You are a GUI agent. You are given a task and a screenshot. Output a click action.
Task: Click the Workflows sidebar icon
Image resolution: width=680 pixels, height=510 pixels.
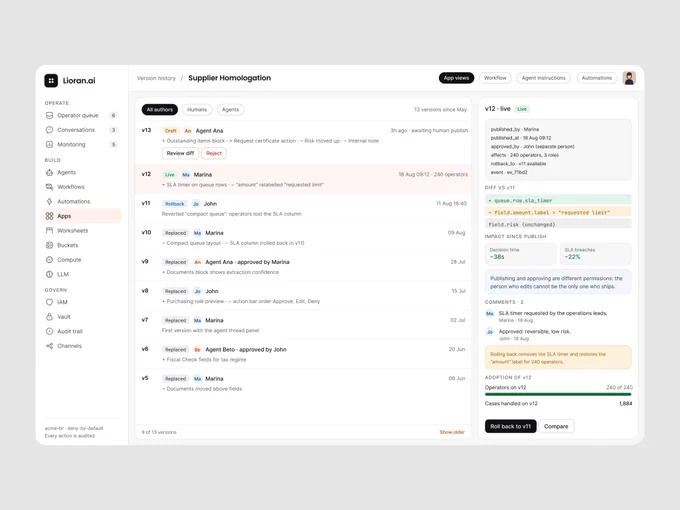pos(49,186)
